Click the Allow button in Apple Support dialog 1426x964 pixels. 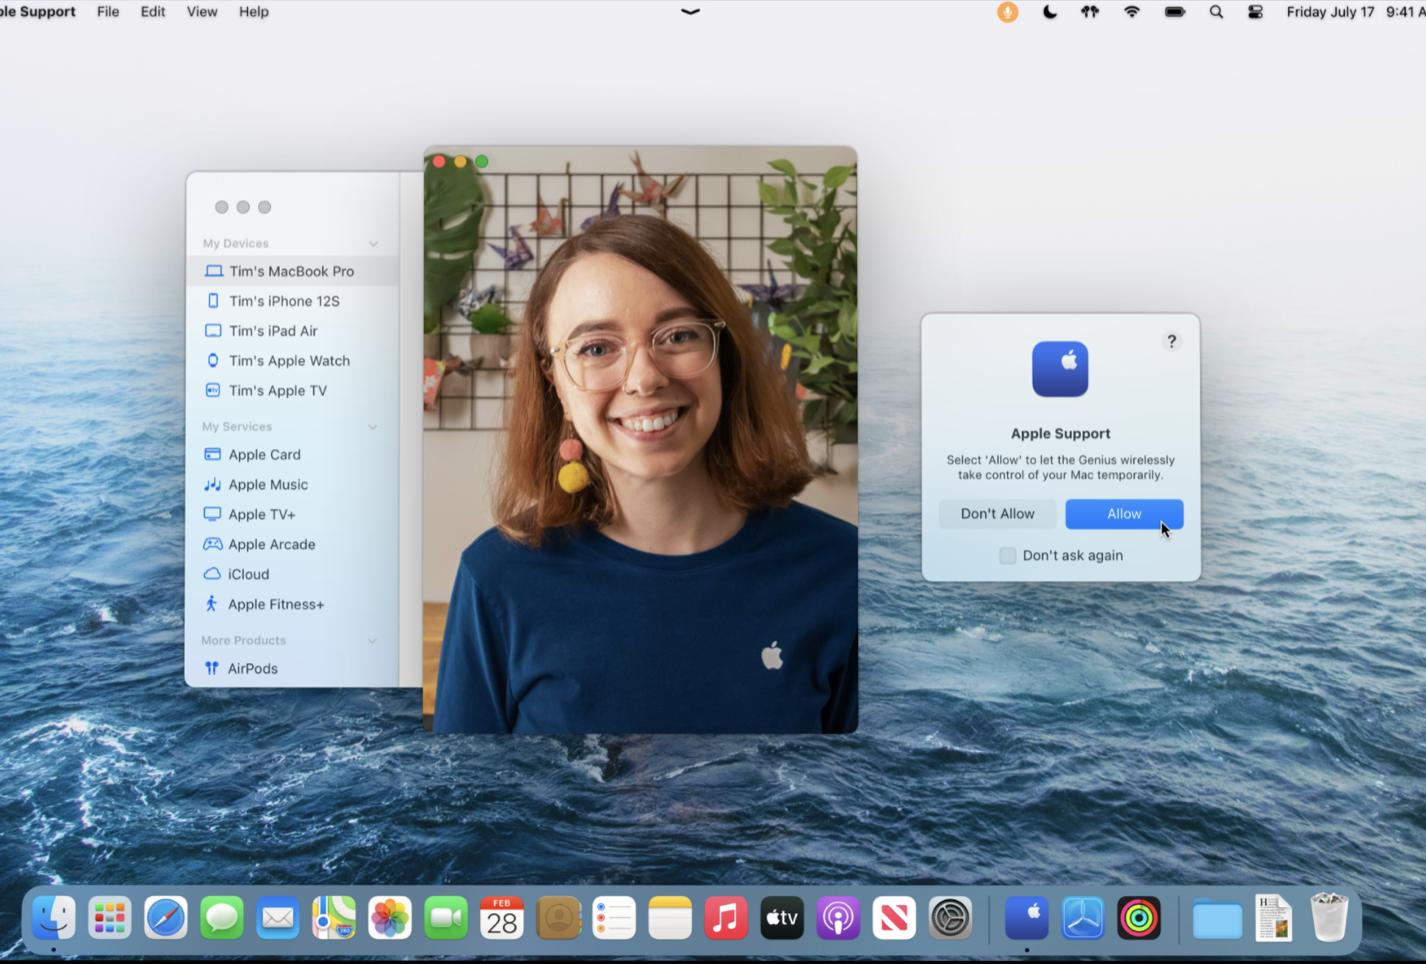1124,514
